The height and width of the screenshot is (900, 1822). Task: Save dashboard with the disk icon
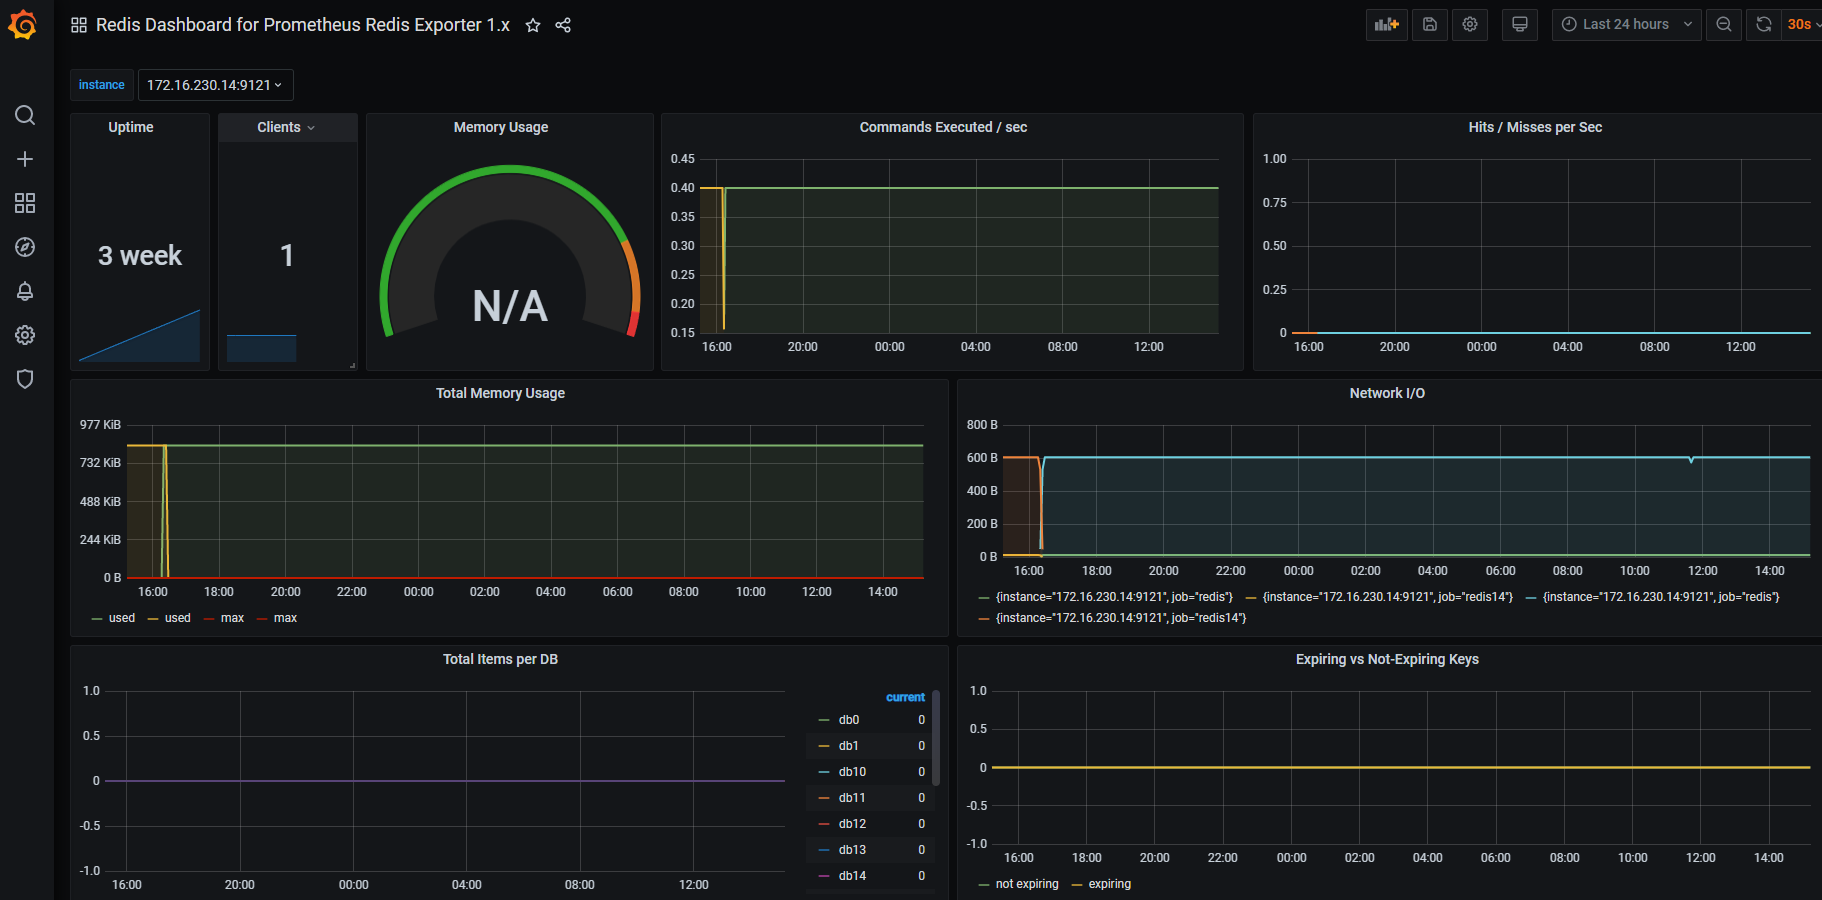click(x=1430, y=25)
